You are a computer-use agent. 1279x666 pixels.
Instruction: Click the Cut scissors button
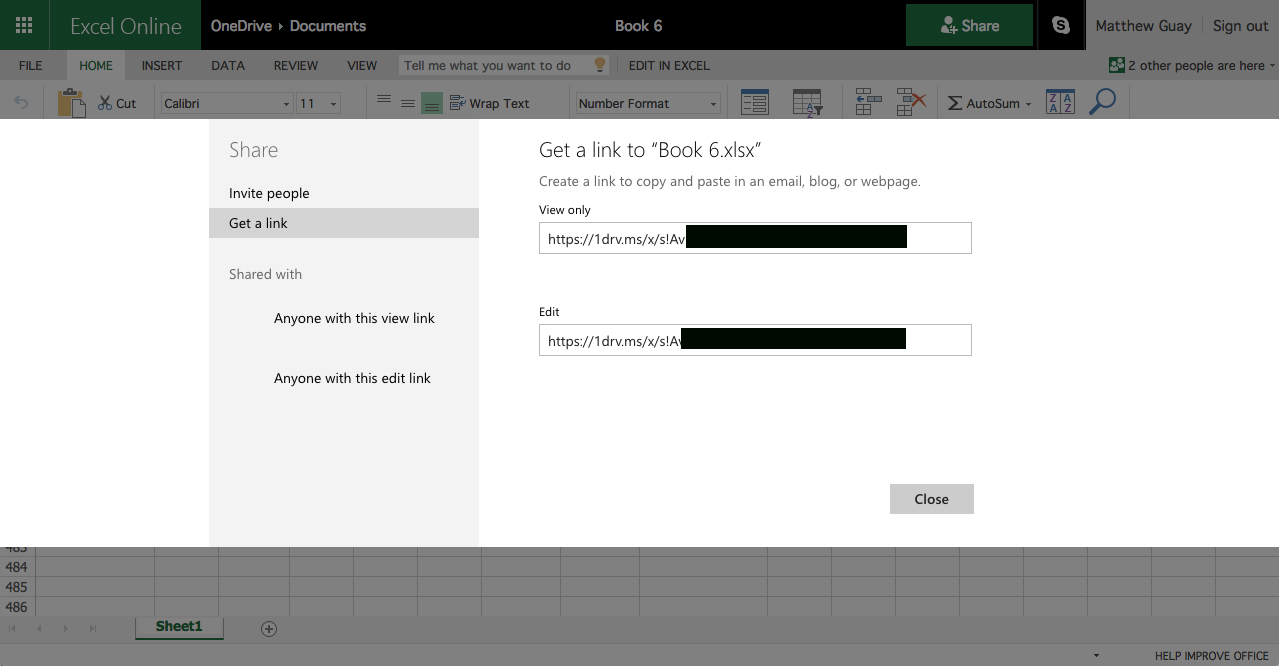coord(117,103)
